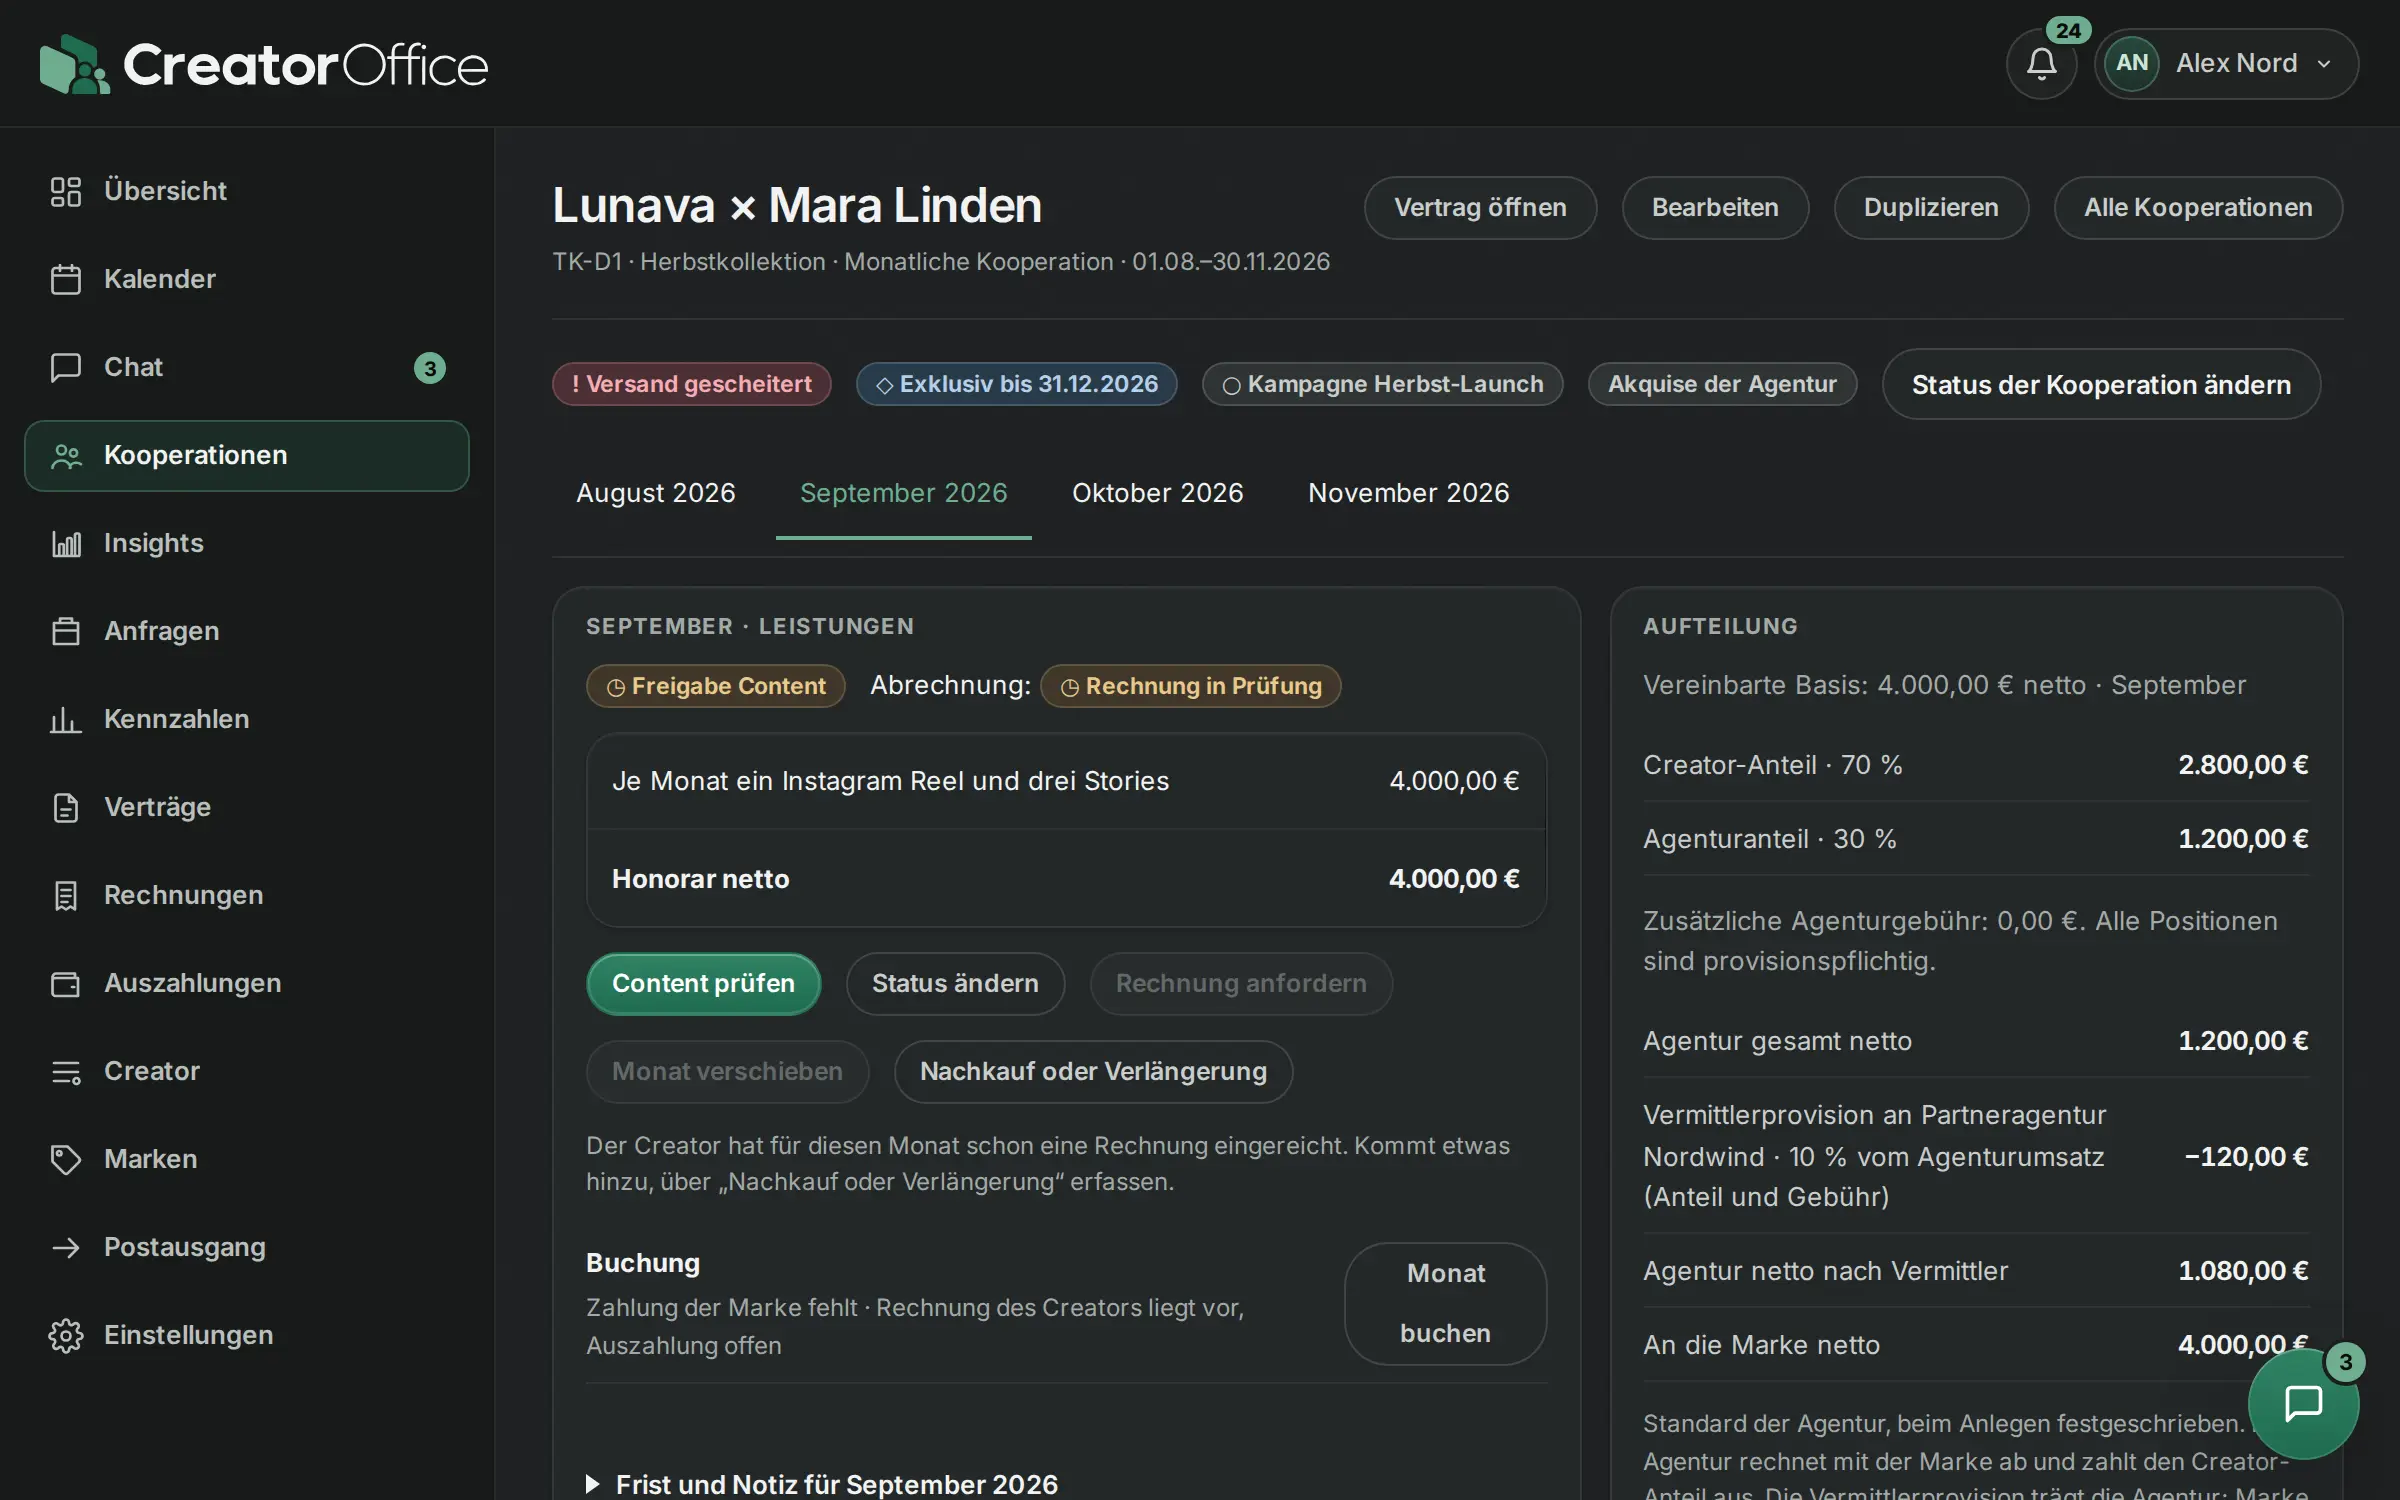Click the CreatorOffice logo icon
The height and width of the screenshot is (1500, 2400).
(x=74, y=64)
